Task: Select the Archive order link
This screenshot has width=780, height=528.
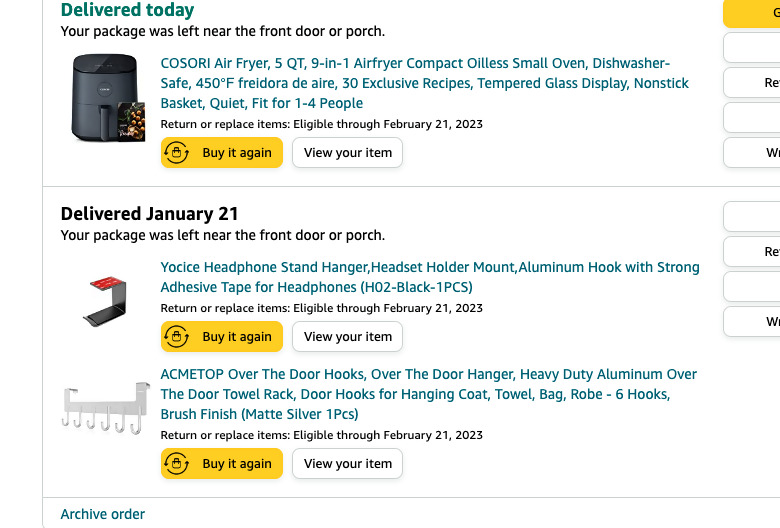Action: click(102, 514)
